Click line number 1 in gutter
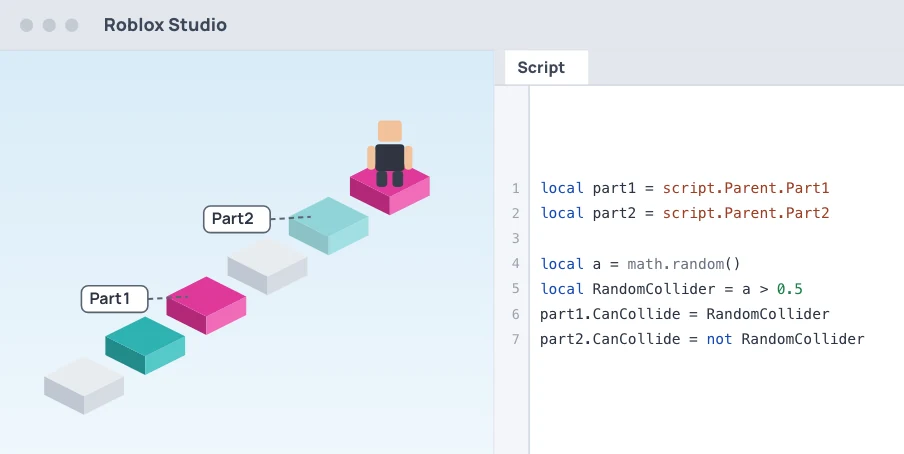Image resolution: width=904 pixels, height=454 pixels. tap(515, 189)
